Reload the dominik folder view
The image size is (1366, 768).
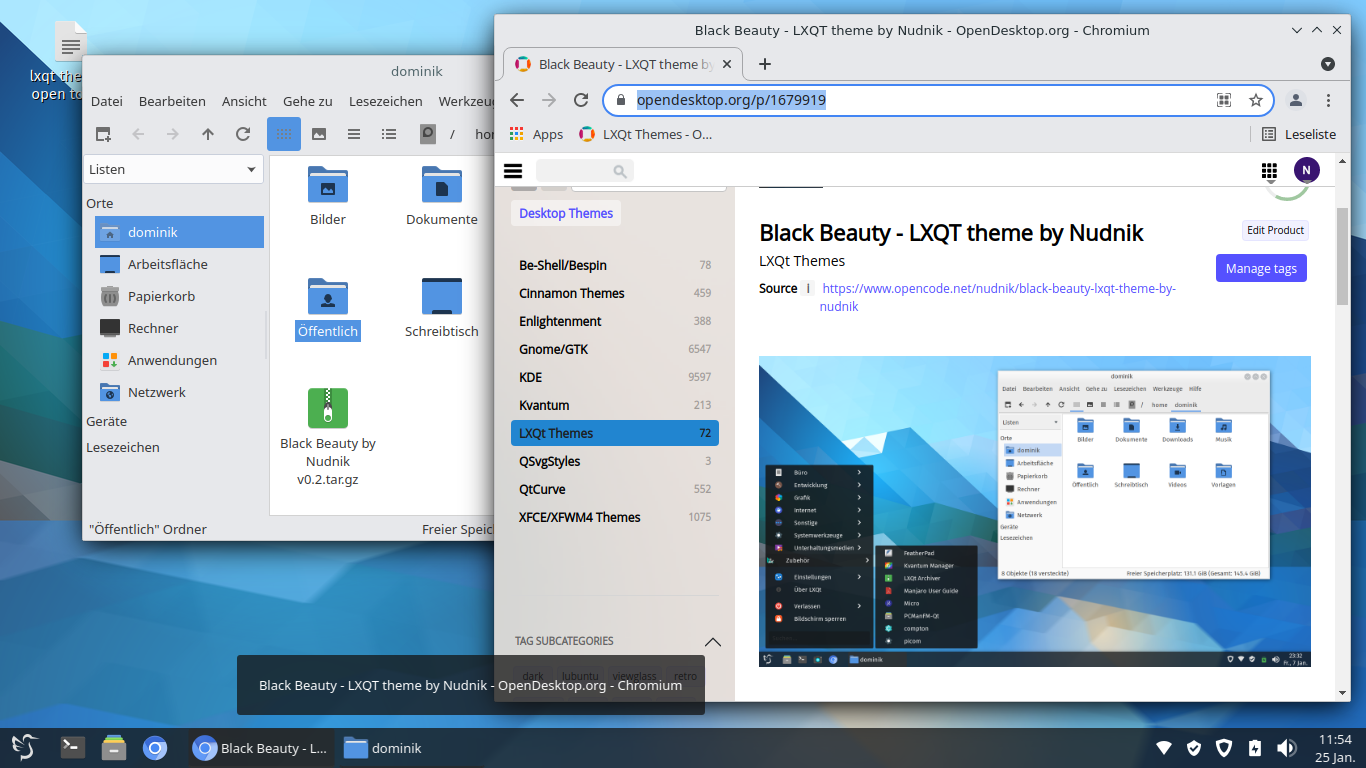243,134
